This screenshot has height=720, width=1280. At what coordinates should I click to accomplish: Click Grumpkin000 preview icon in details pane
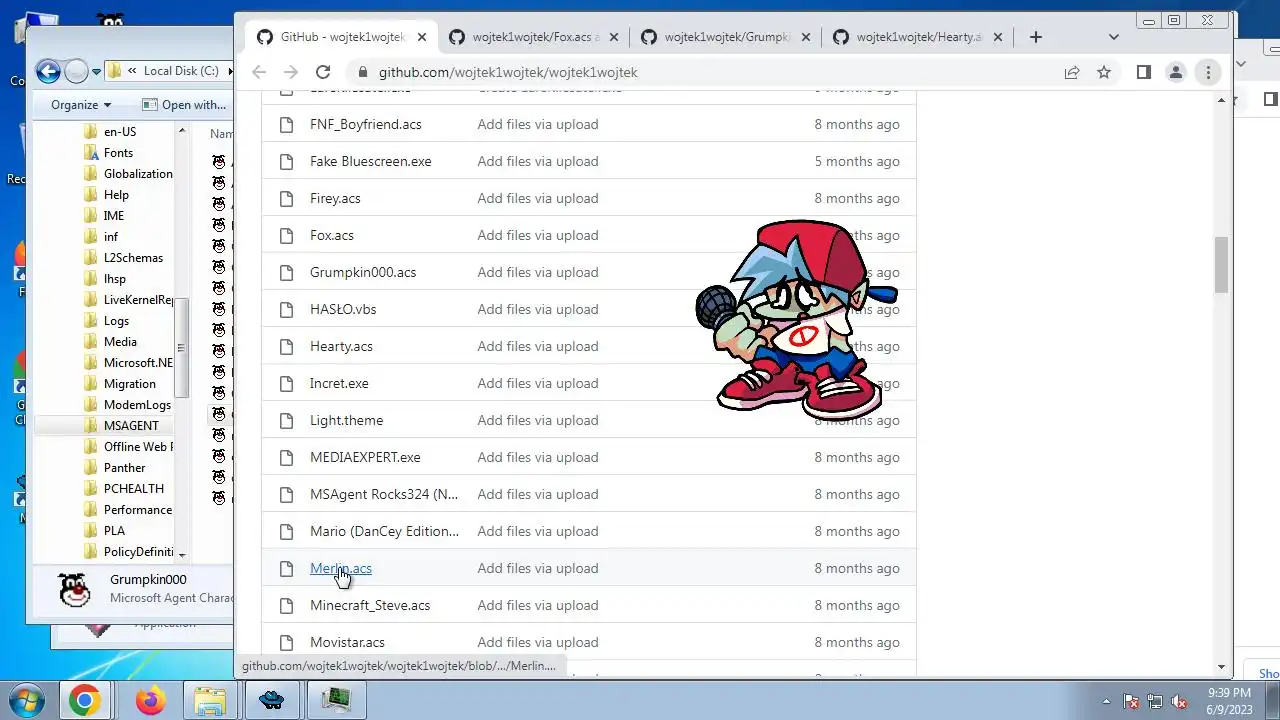pyautogui.click(x=75, y=590)
